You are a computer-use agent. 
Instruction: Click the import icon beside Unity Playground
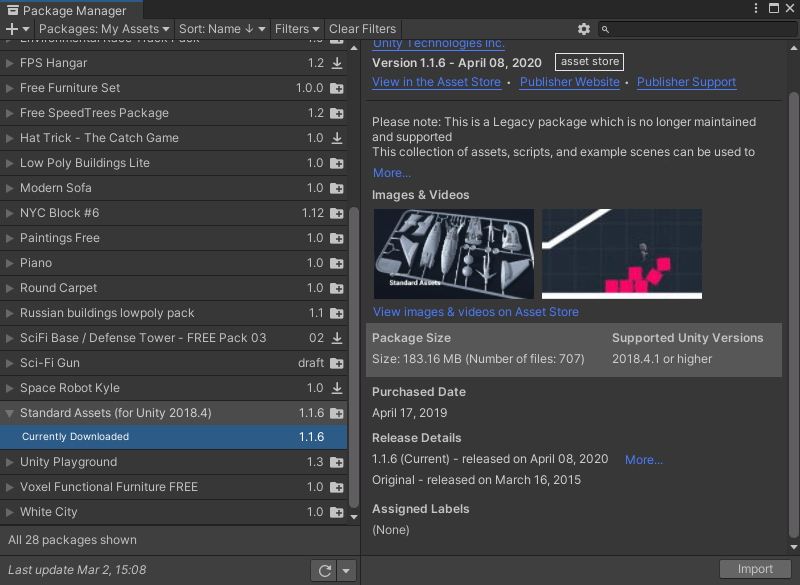pyautogui.click(x=337, y=462)
